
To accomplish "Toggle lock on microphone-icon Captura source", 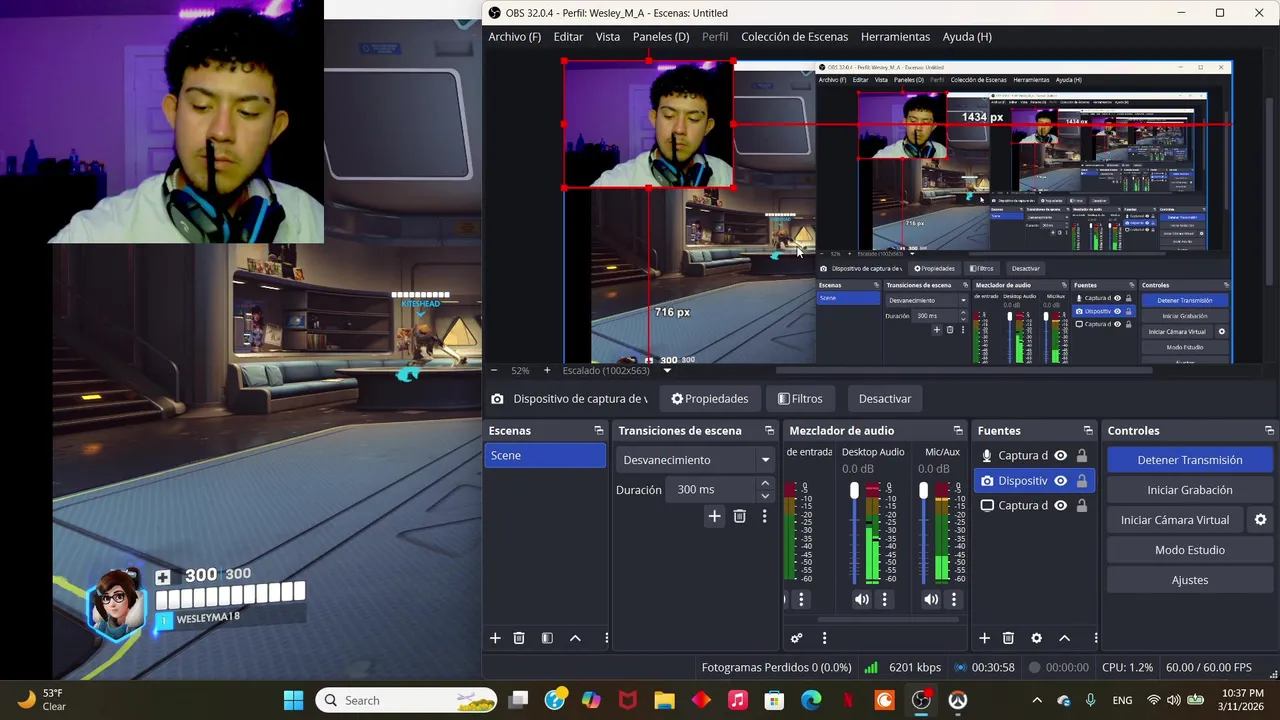I will tap(1081, 456).
